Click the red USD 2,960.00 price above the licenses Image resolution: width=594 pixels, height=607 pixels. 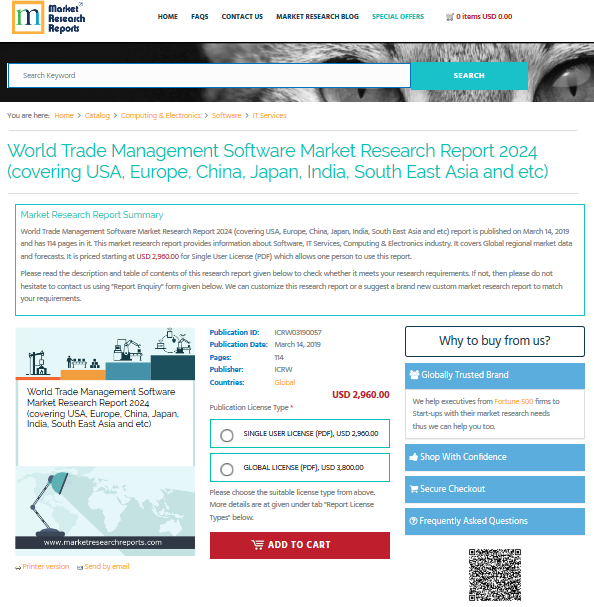pyautogui.click(x=361, y=395)
